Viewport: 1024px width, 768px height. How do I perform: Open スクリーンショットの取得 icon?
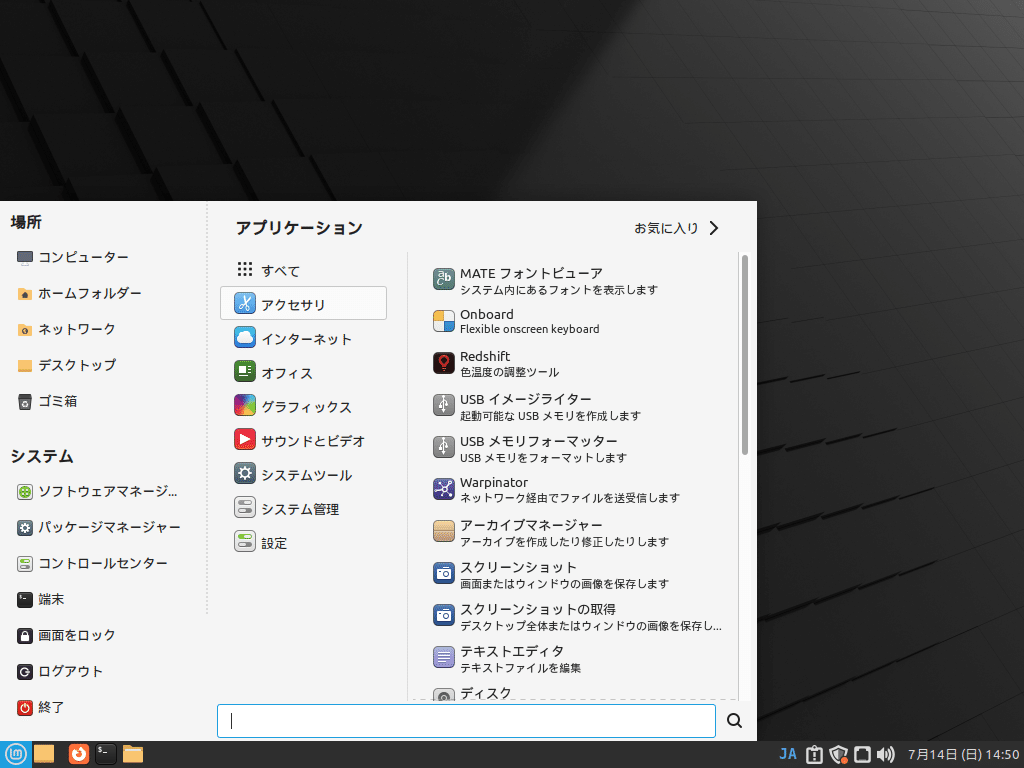click(x=443, y=615)
